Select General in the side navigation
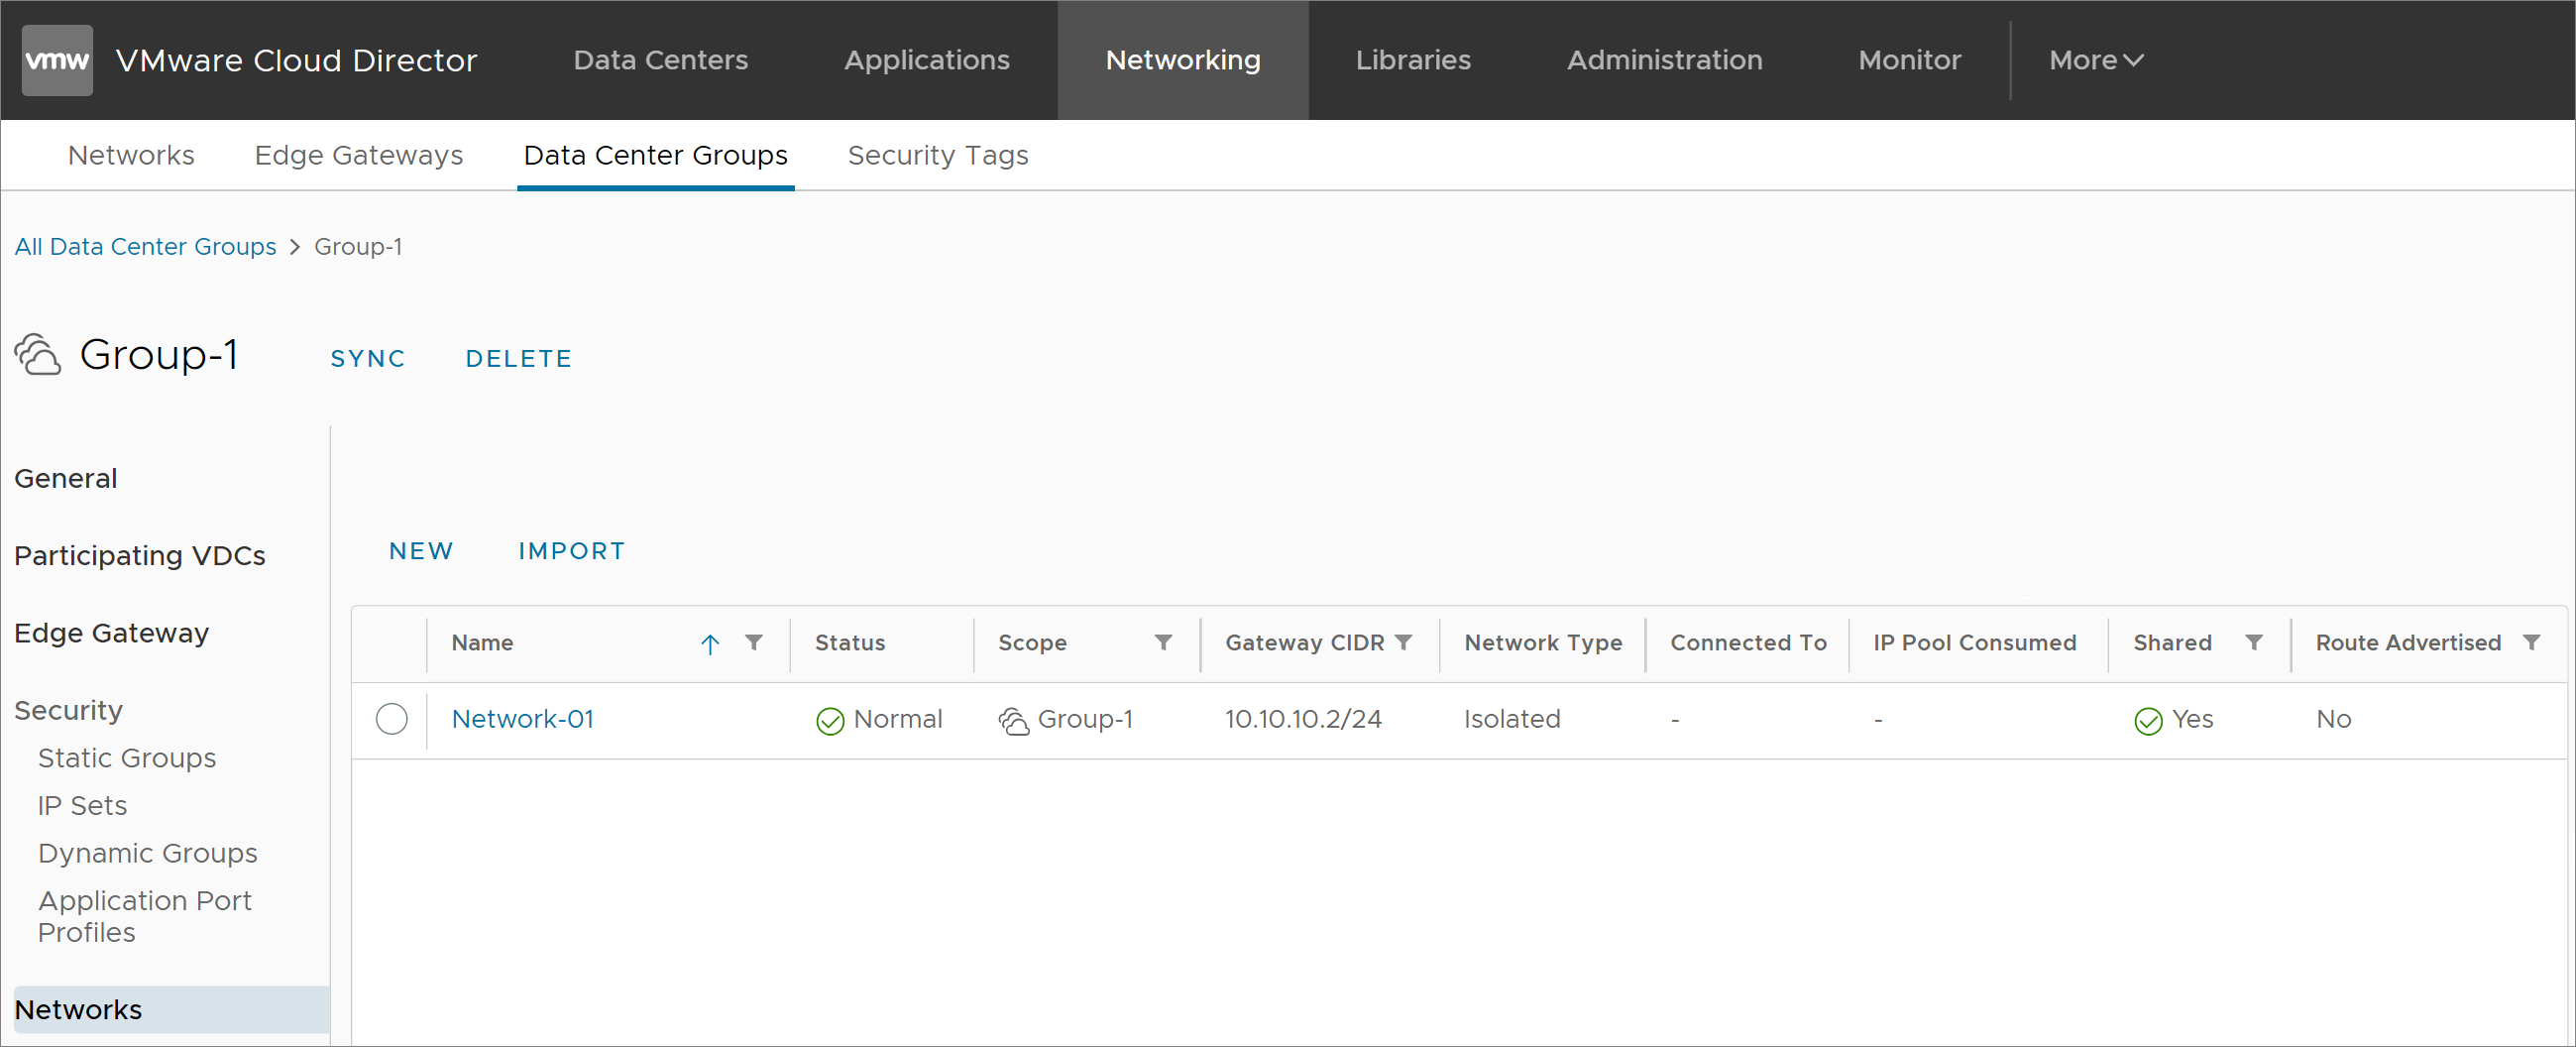 click(x=66, y=479)
